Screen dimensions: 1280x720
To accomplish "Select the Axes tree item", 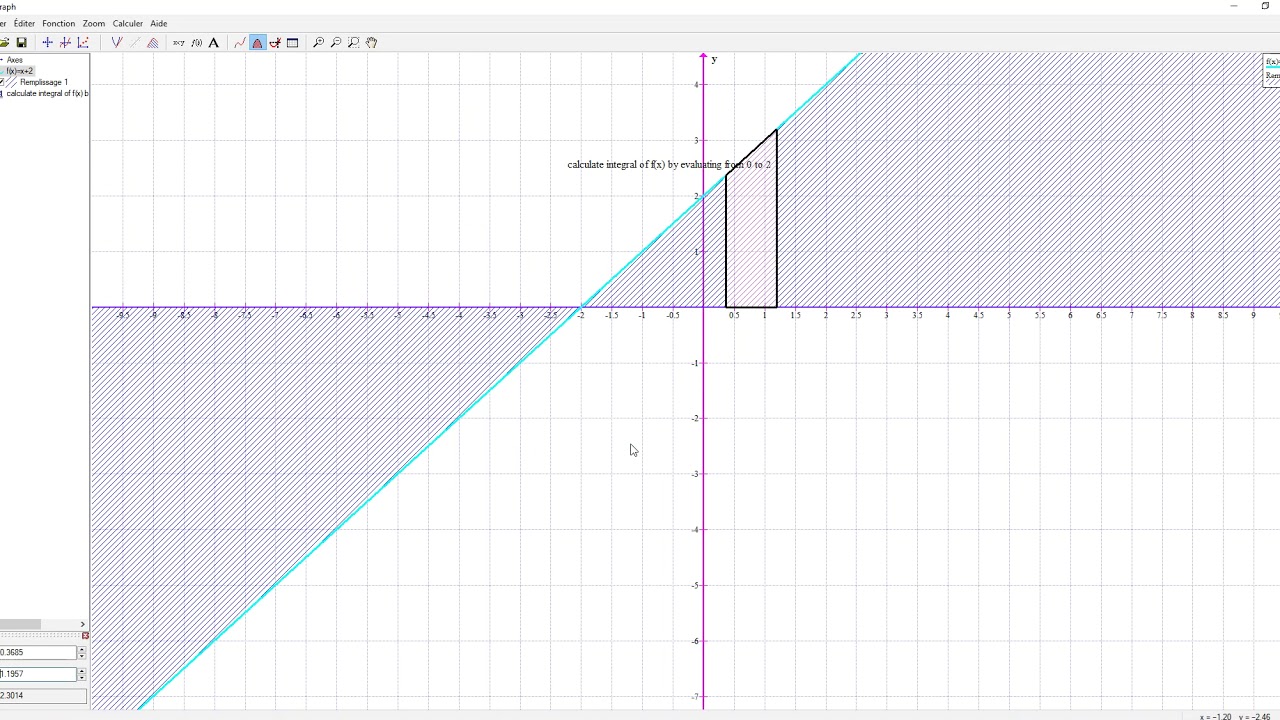I will pos(14,60).
